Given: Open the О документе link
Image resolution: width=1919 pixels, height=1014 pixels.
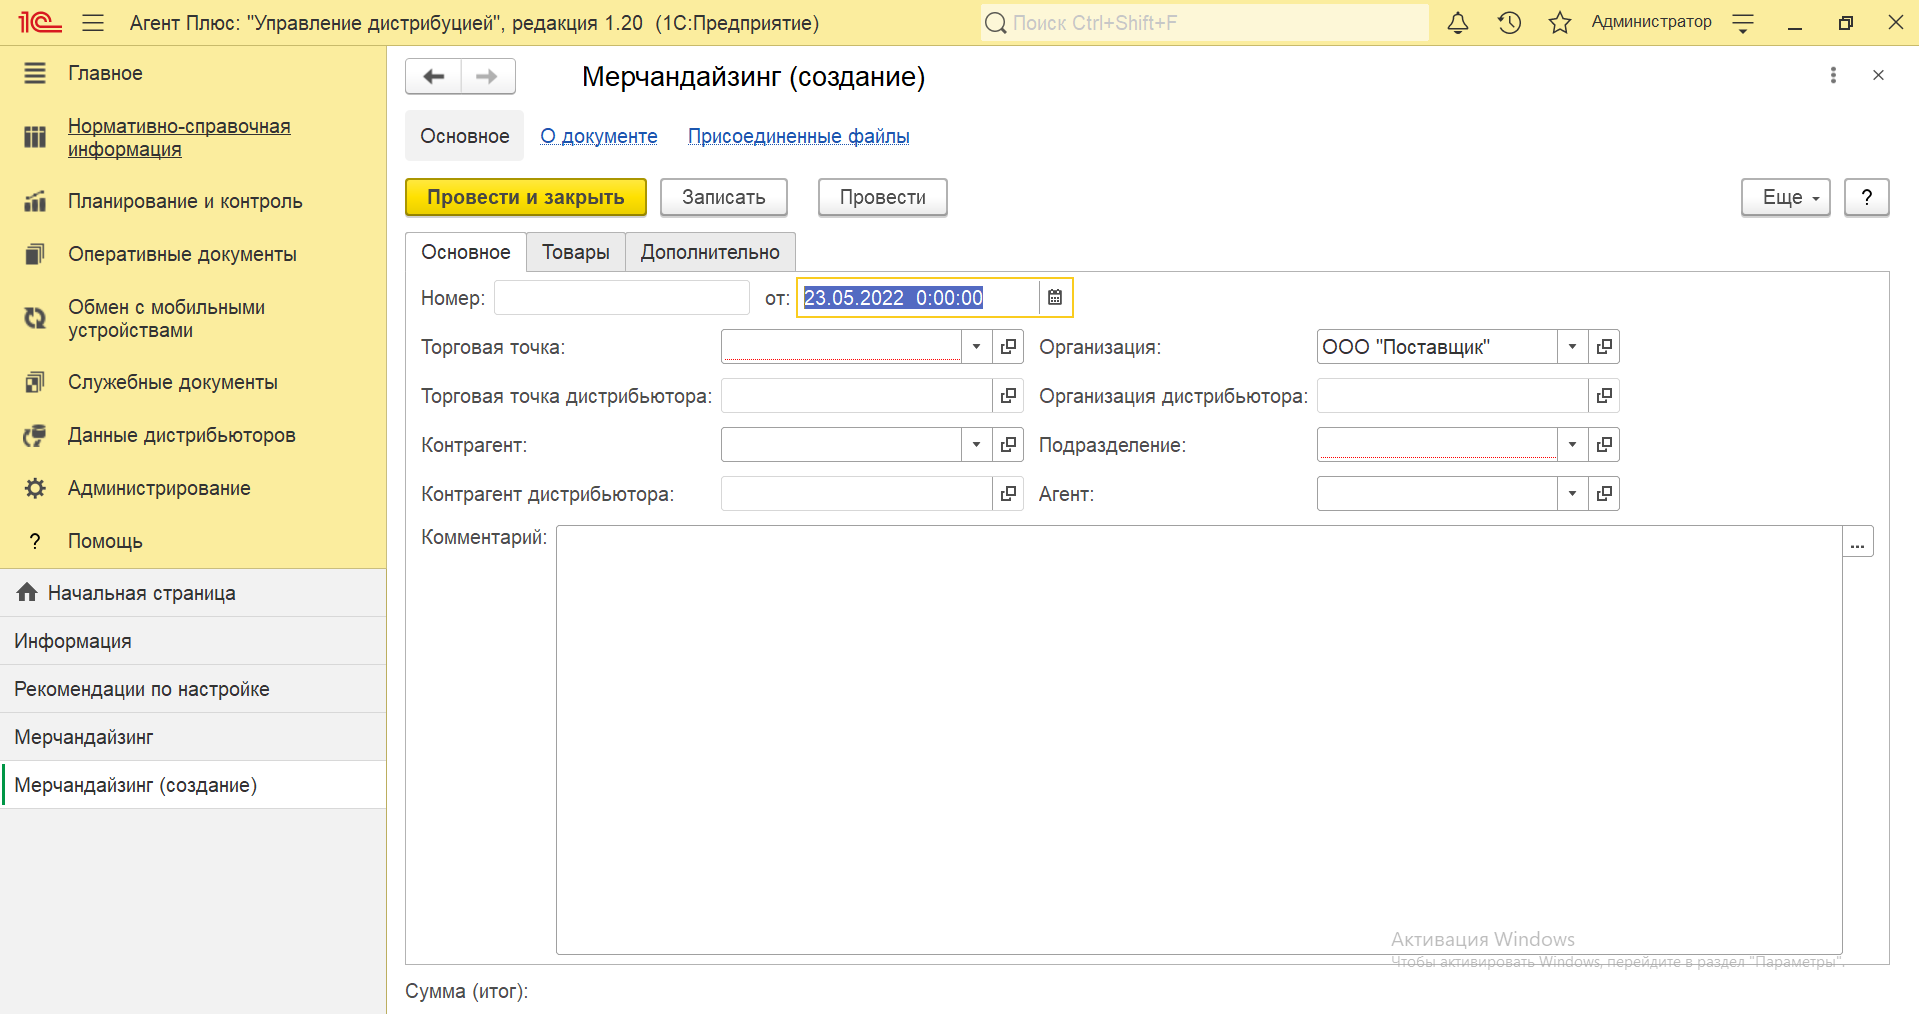Looking at the screenshot, I should (x=599, y=136).
